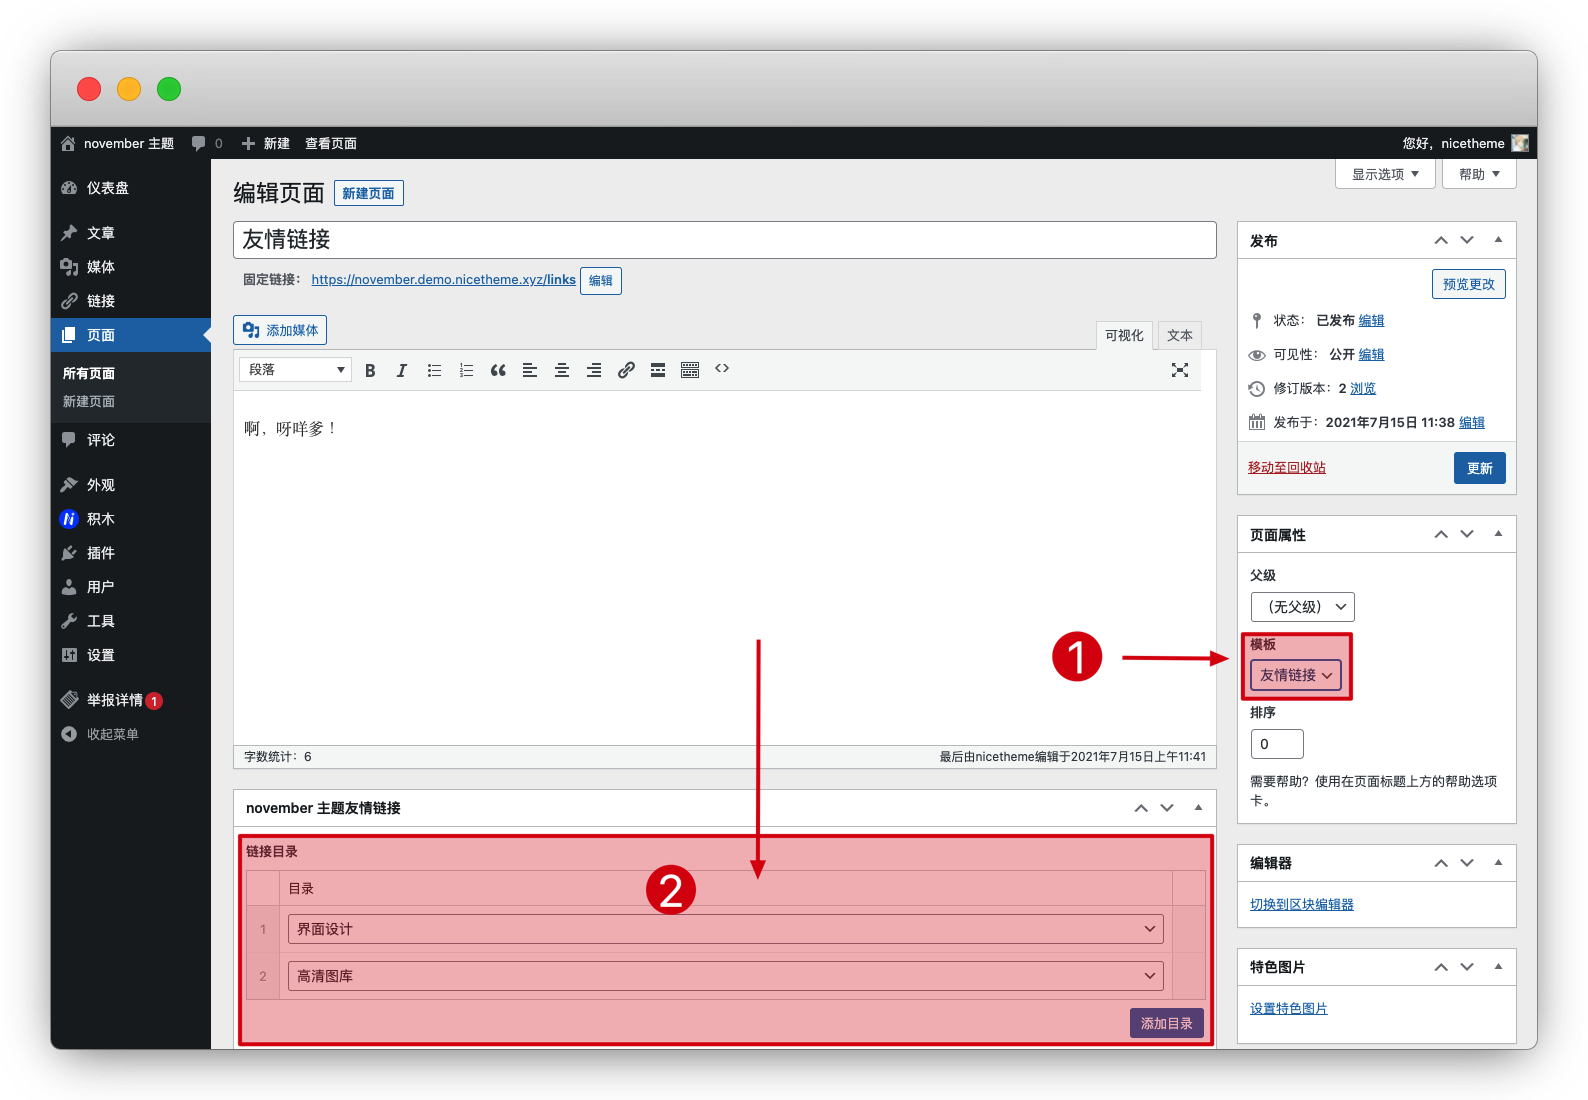Open 父级 parent page dropdown
This screenshot has height=1100, width=1588.
[x=1303, y=607]
